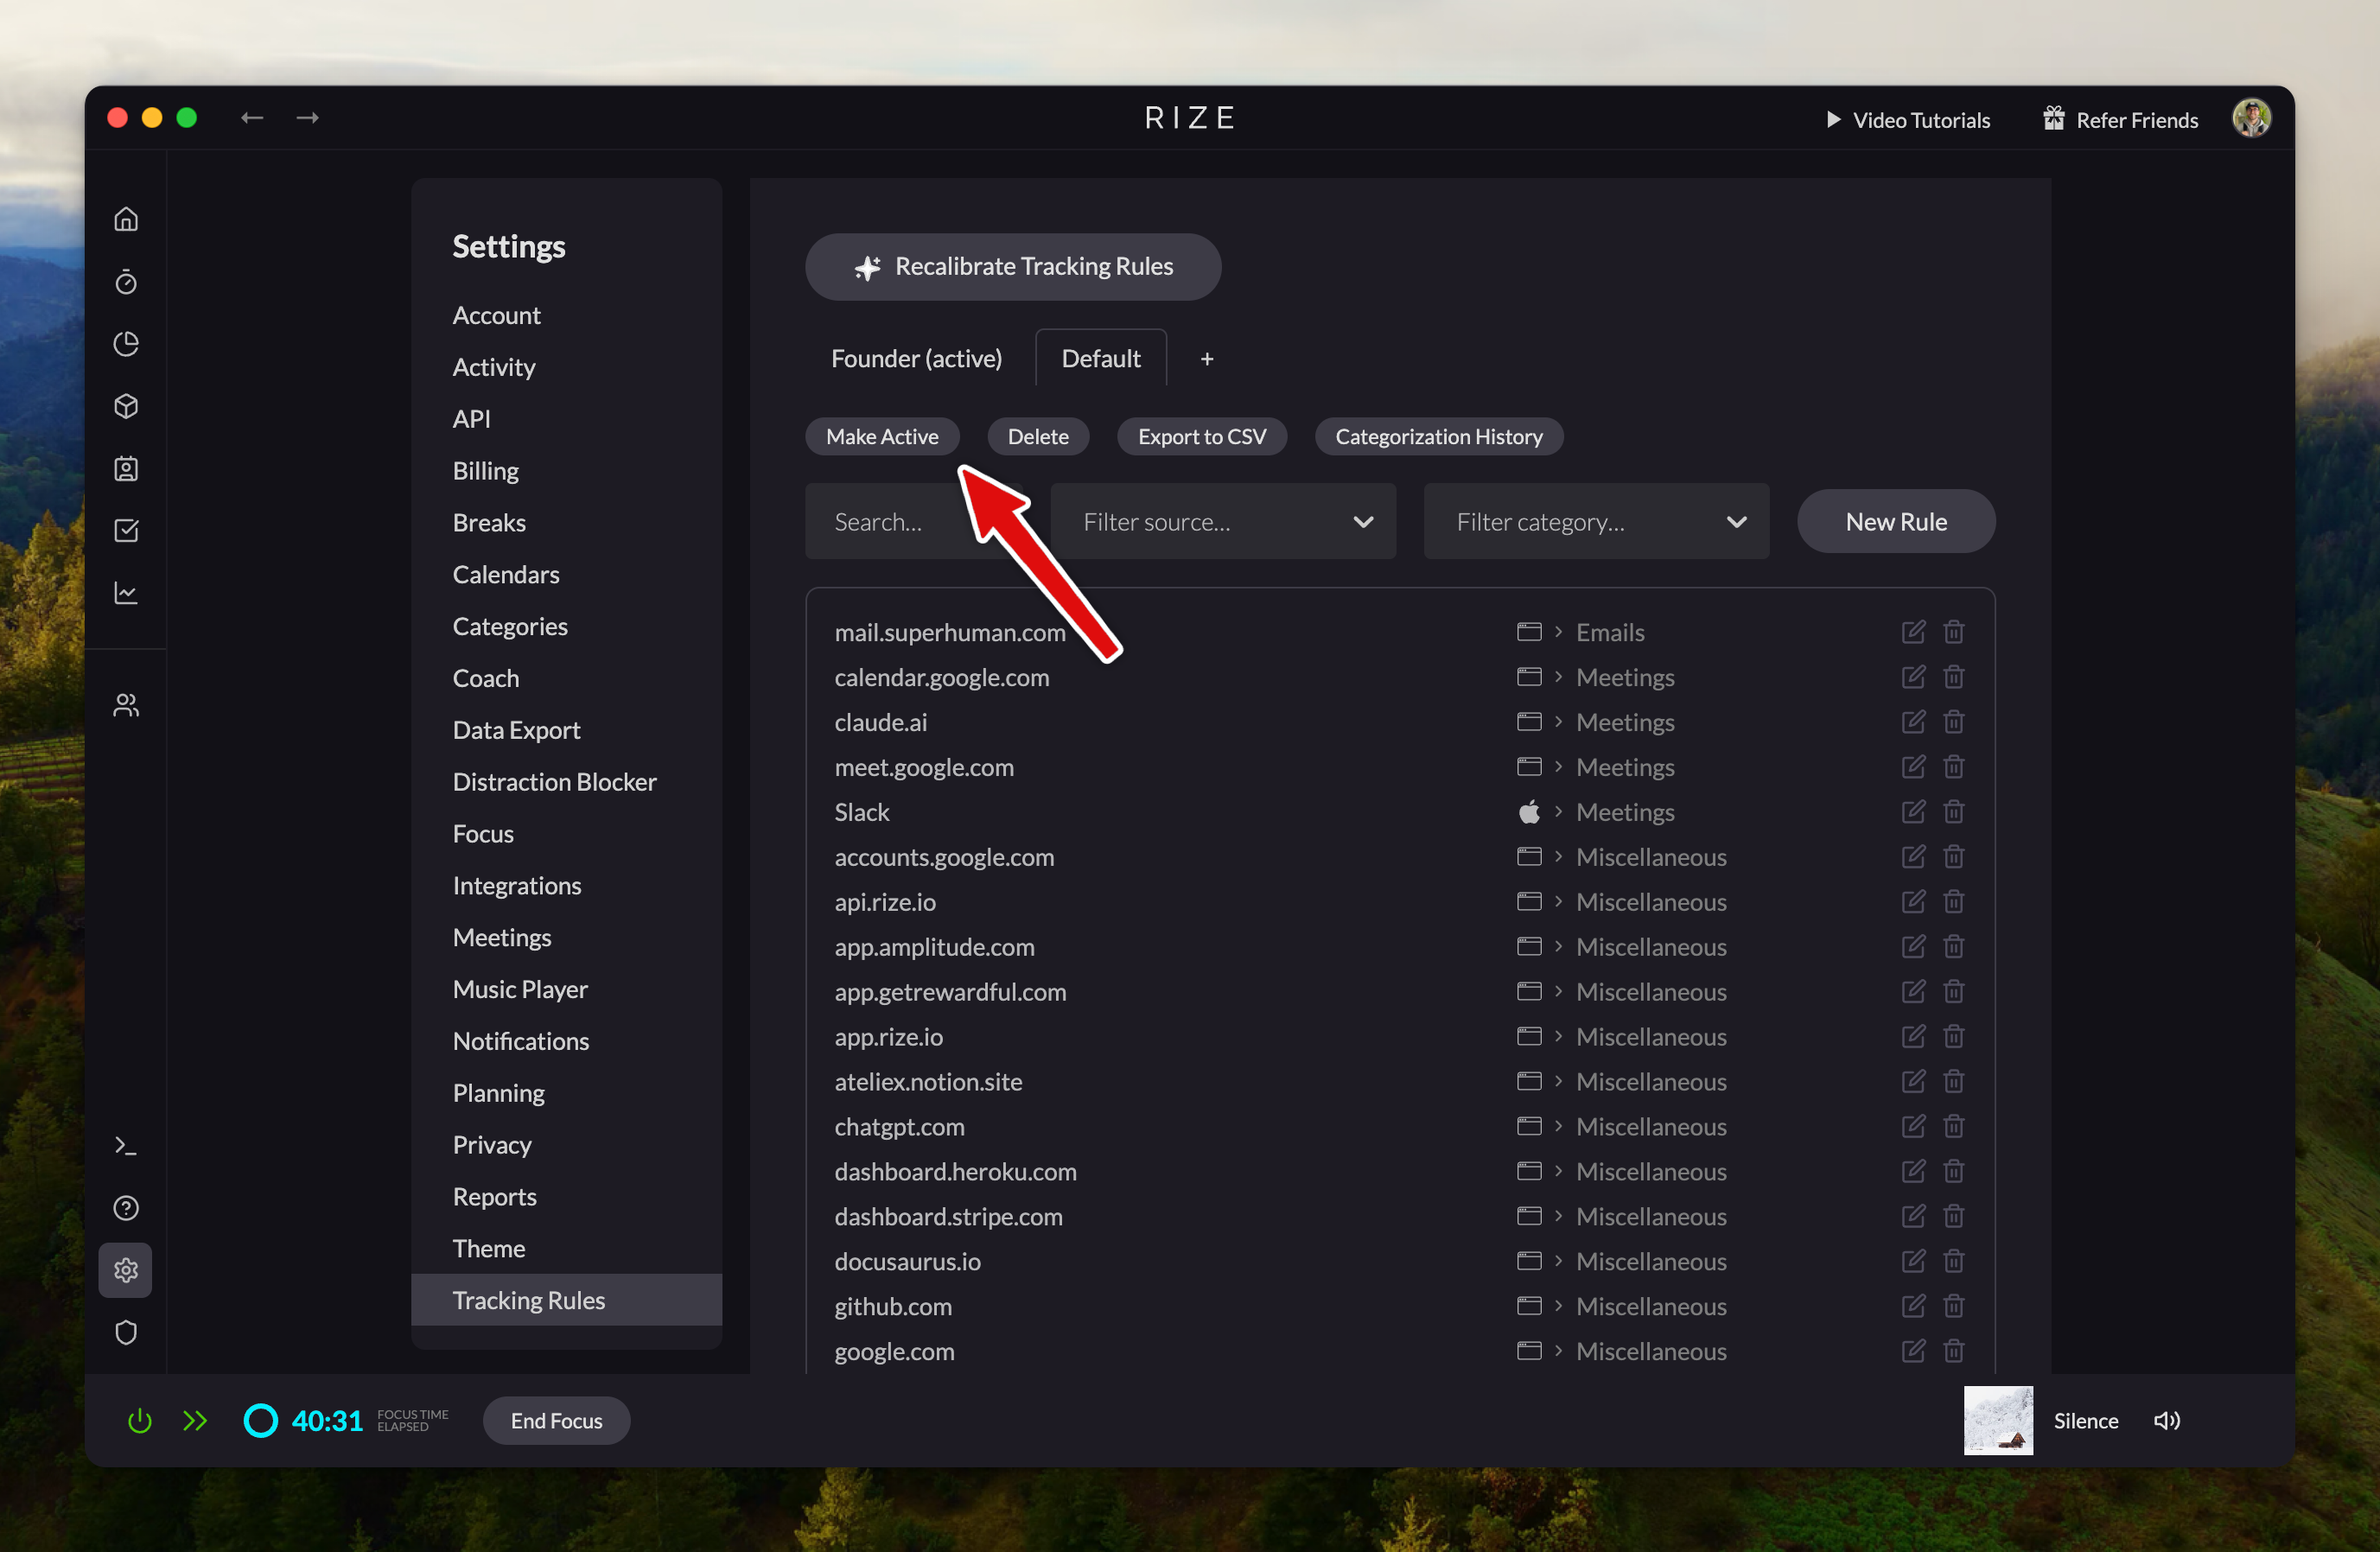This screenshot has height=1552, width=2380.
Task: Select the Default ruleset tab
Action: click(x=1100, y=358)
